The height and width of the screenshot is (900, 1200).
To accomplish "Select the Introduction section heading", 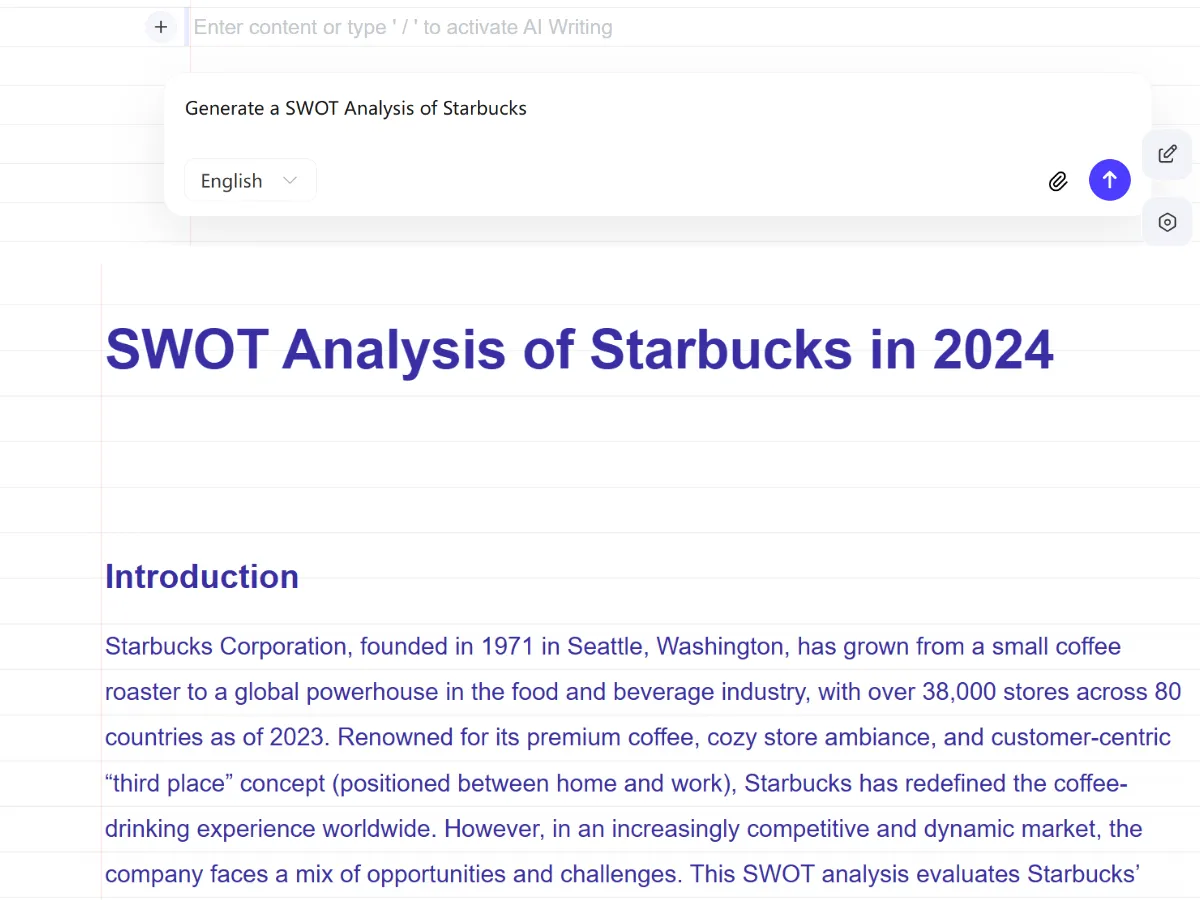I will (x=202, y=577).
